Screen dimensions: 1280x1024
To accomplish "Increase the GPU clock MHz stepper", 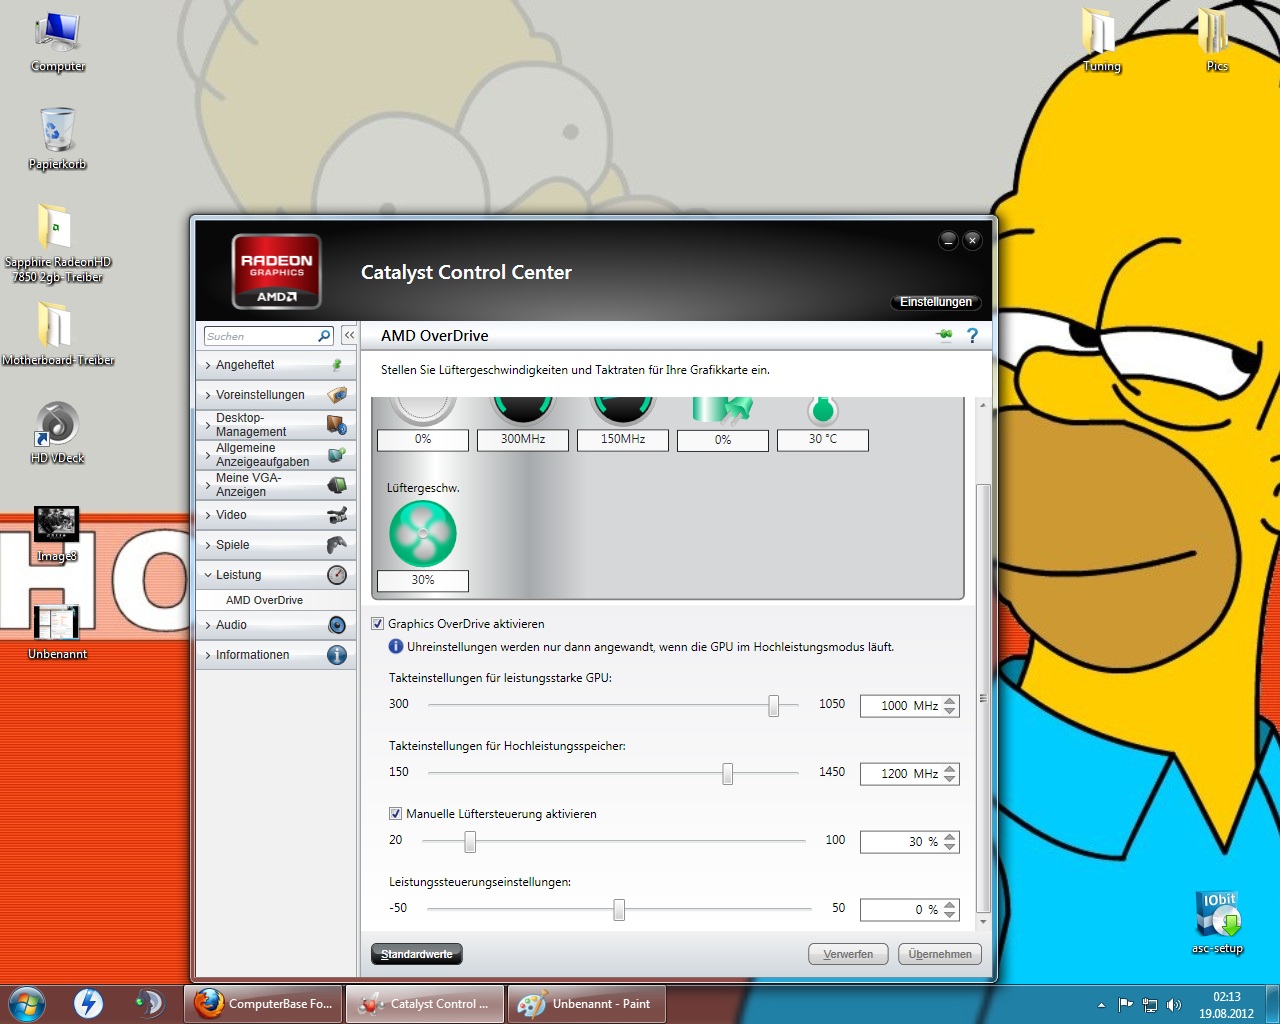I will click(950, 701).
